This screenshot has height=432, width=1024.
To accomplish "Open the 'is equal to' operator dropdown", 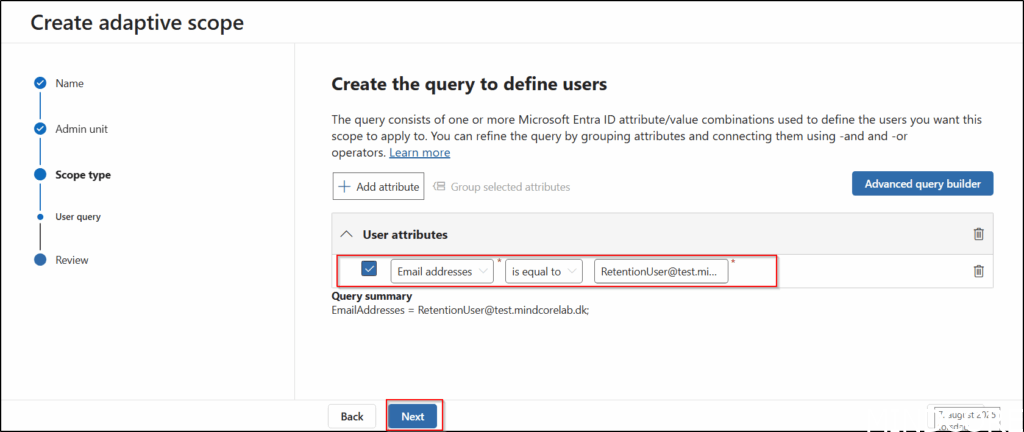I will click(x=544, y=270).
